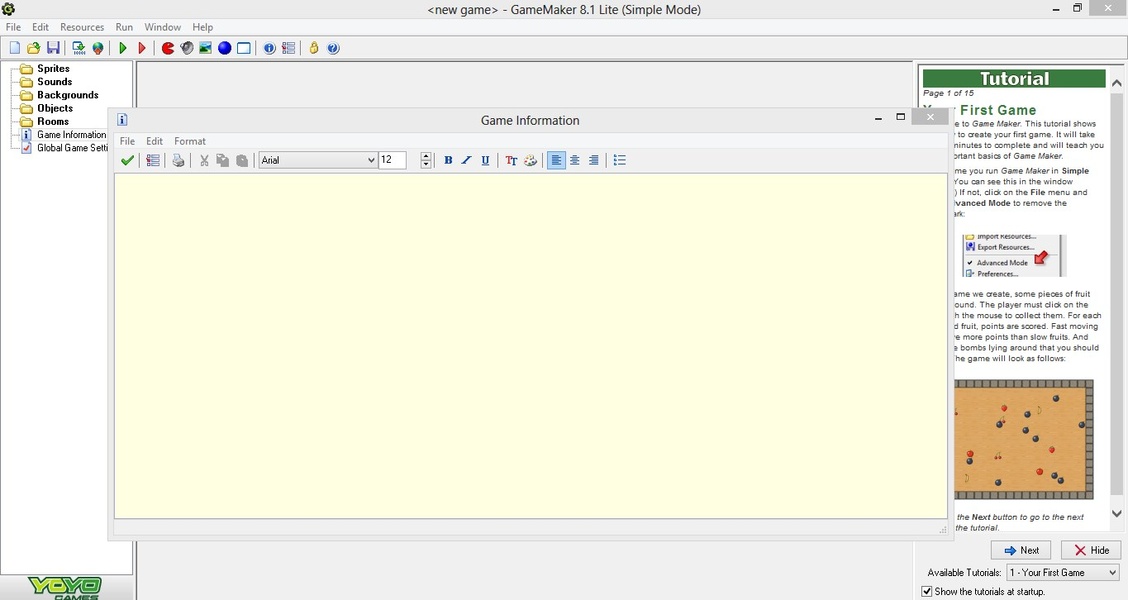Select Sprites folder in resource tree
Image resolution: width=1128 pixels, height=600 pixels.
53,69
